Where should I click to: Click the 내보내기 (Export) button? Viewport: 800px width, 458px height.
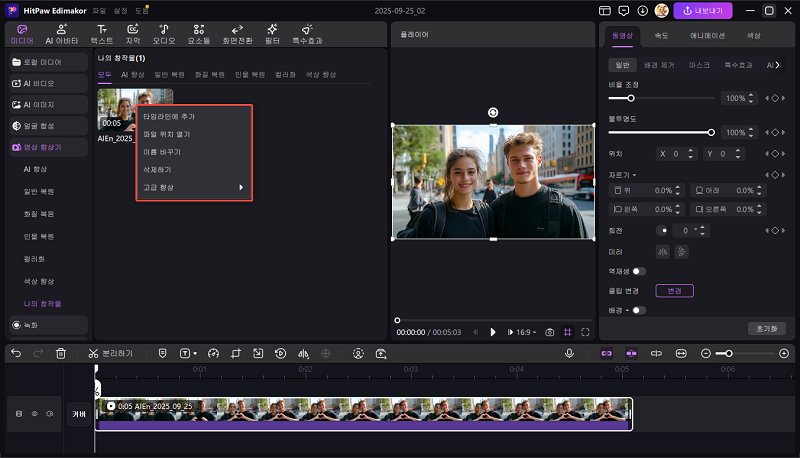[702, 10]
